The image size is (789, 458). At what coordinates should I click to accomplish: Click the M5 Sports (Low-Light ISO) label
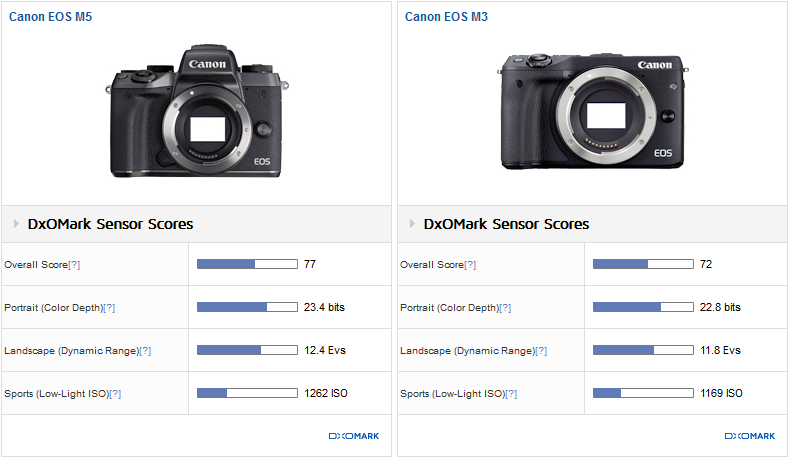pyautogui.click(x=56, y=394)
